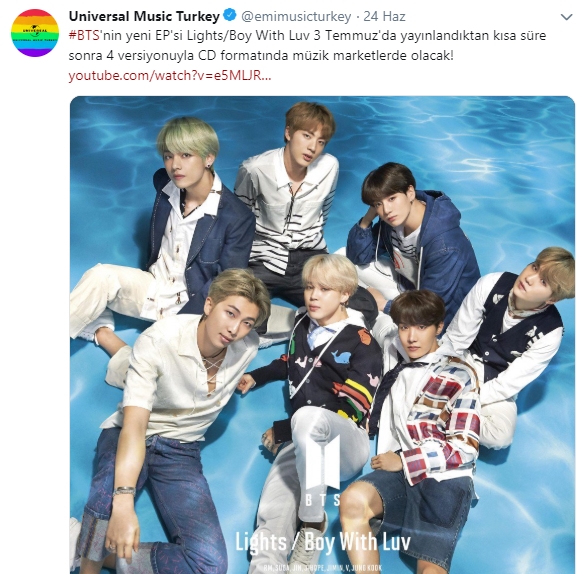Visit the @emimusicturkey handle link
This screenshot has height=574, width=583.
coord(296,16)
